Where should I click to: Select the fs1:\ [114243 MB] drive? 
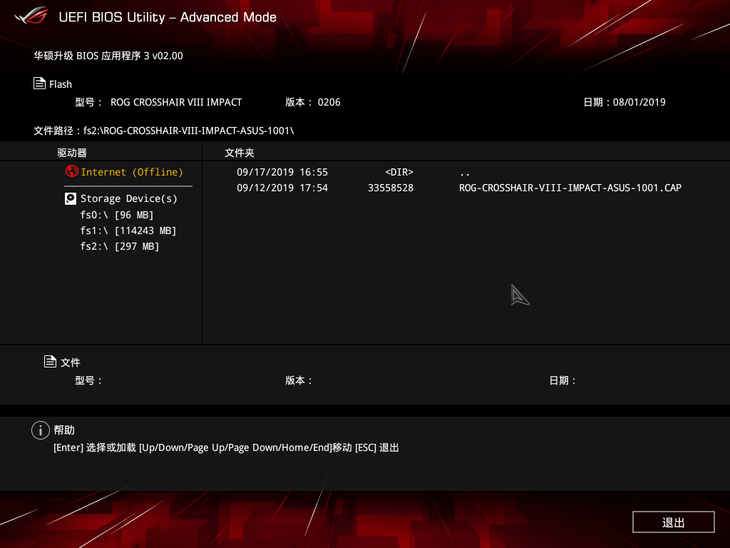point(128,230)
